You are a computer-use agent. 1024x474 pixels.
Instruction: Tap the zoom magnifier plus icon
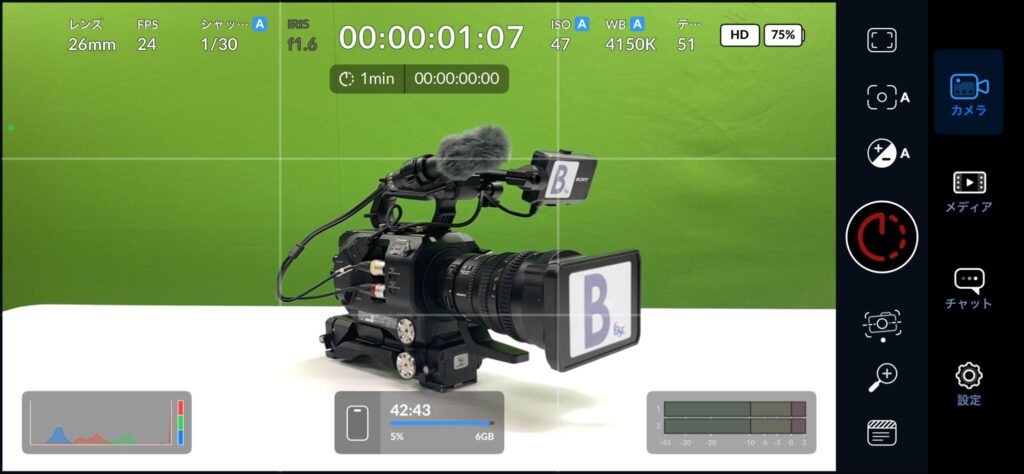pyautogui.click(x=881, y=377)
